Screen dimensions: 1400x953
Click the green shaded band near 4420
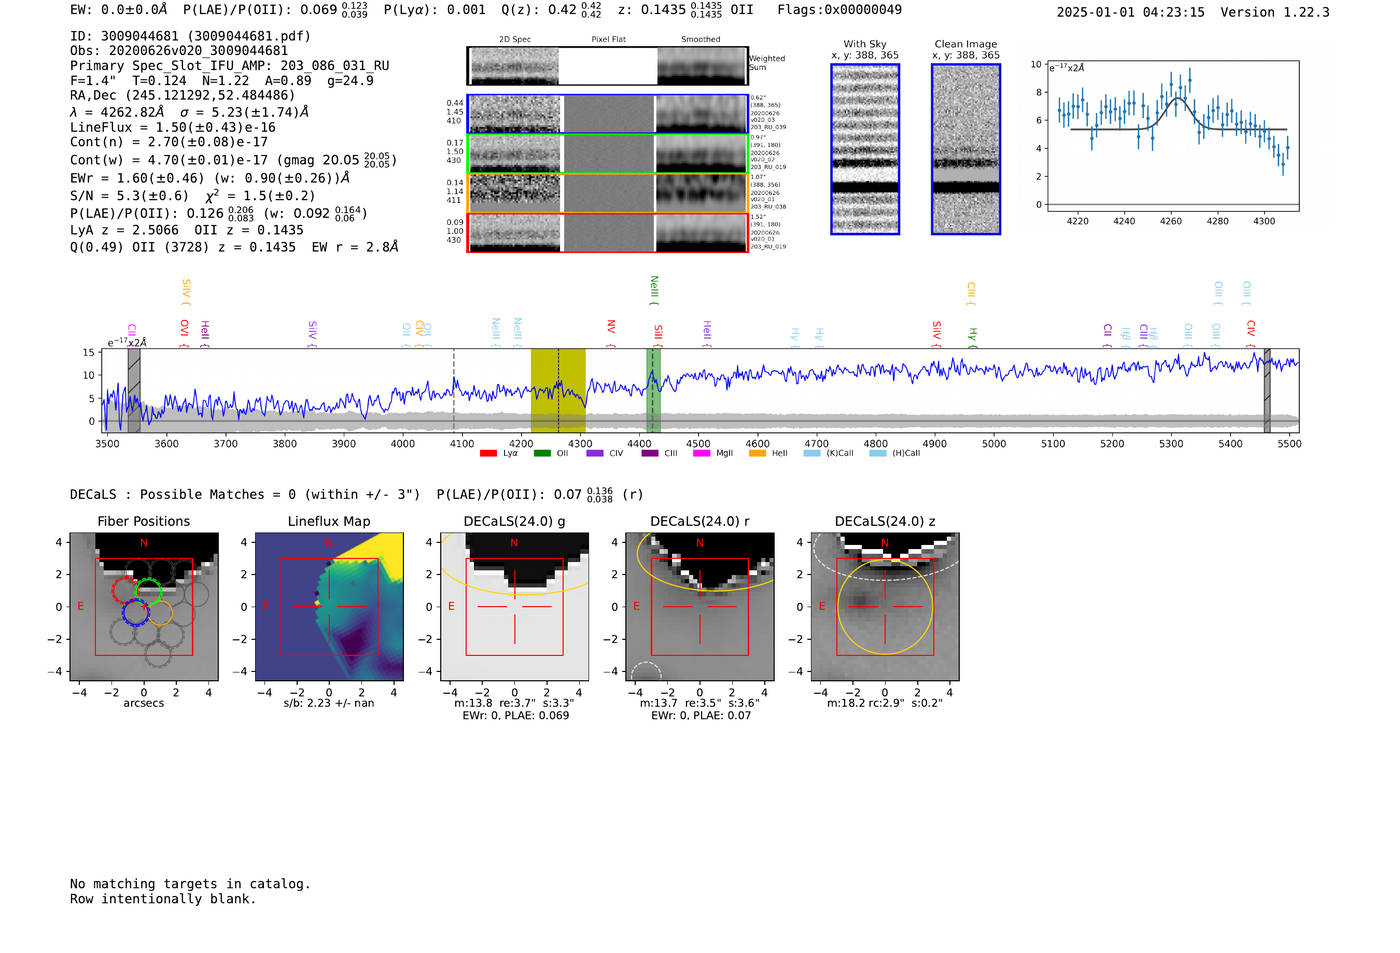tap(653, 390)
